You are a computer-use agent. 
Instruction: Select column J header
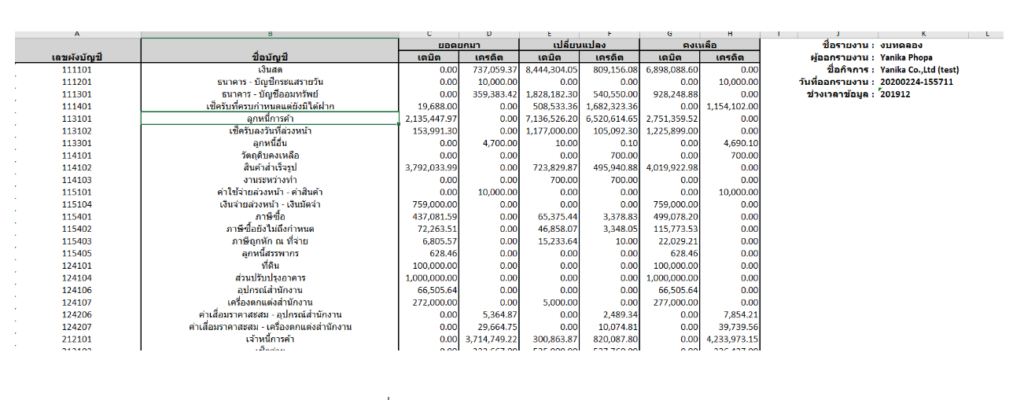[x=838, y=34]
